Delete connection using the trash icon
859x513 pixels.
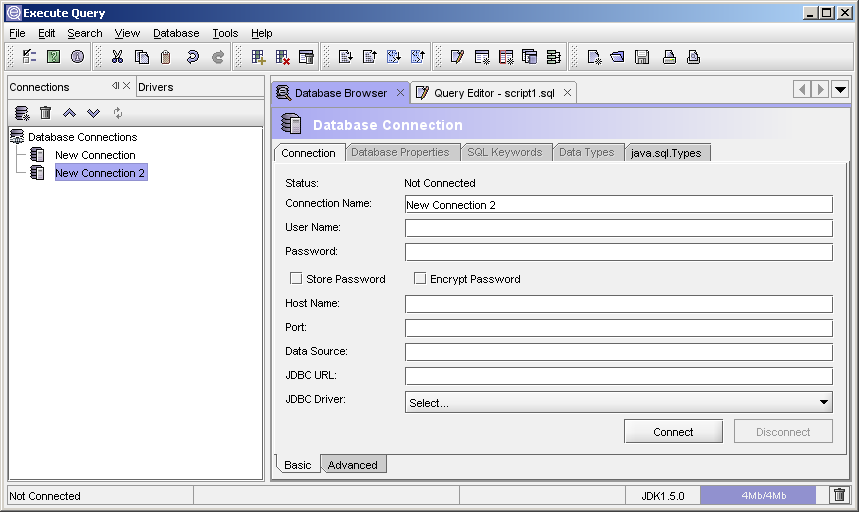(45, 113)
